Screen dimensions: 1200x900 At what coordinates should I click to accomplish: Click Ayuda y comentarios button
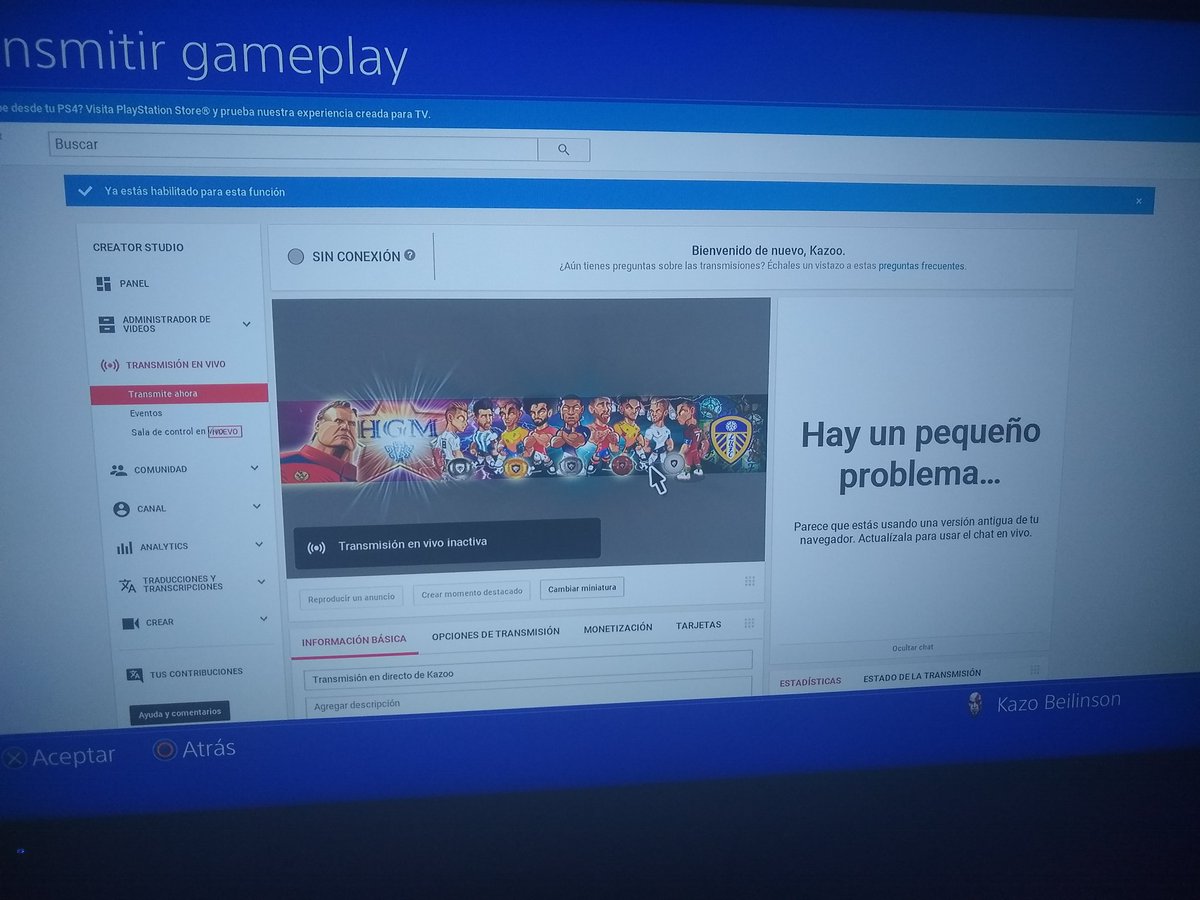pyautogui.click(x=179, y=713)
